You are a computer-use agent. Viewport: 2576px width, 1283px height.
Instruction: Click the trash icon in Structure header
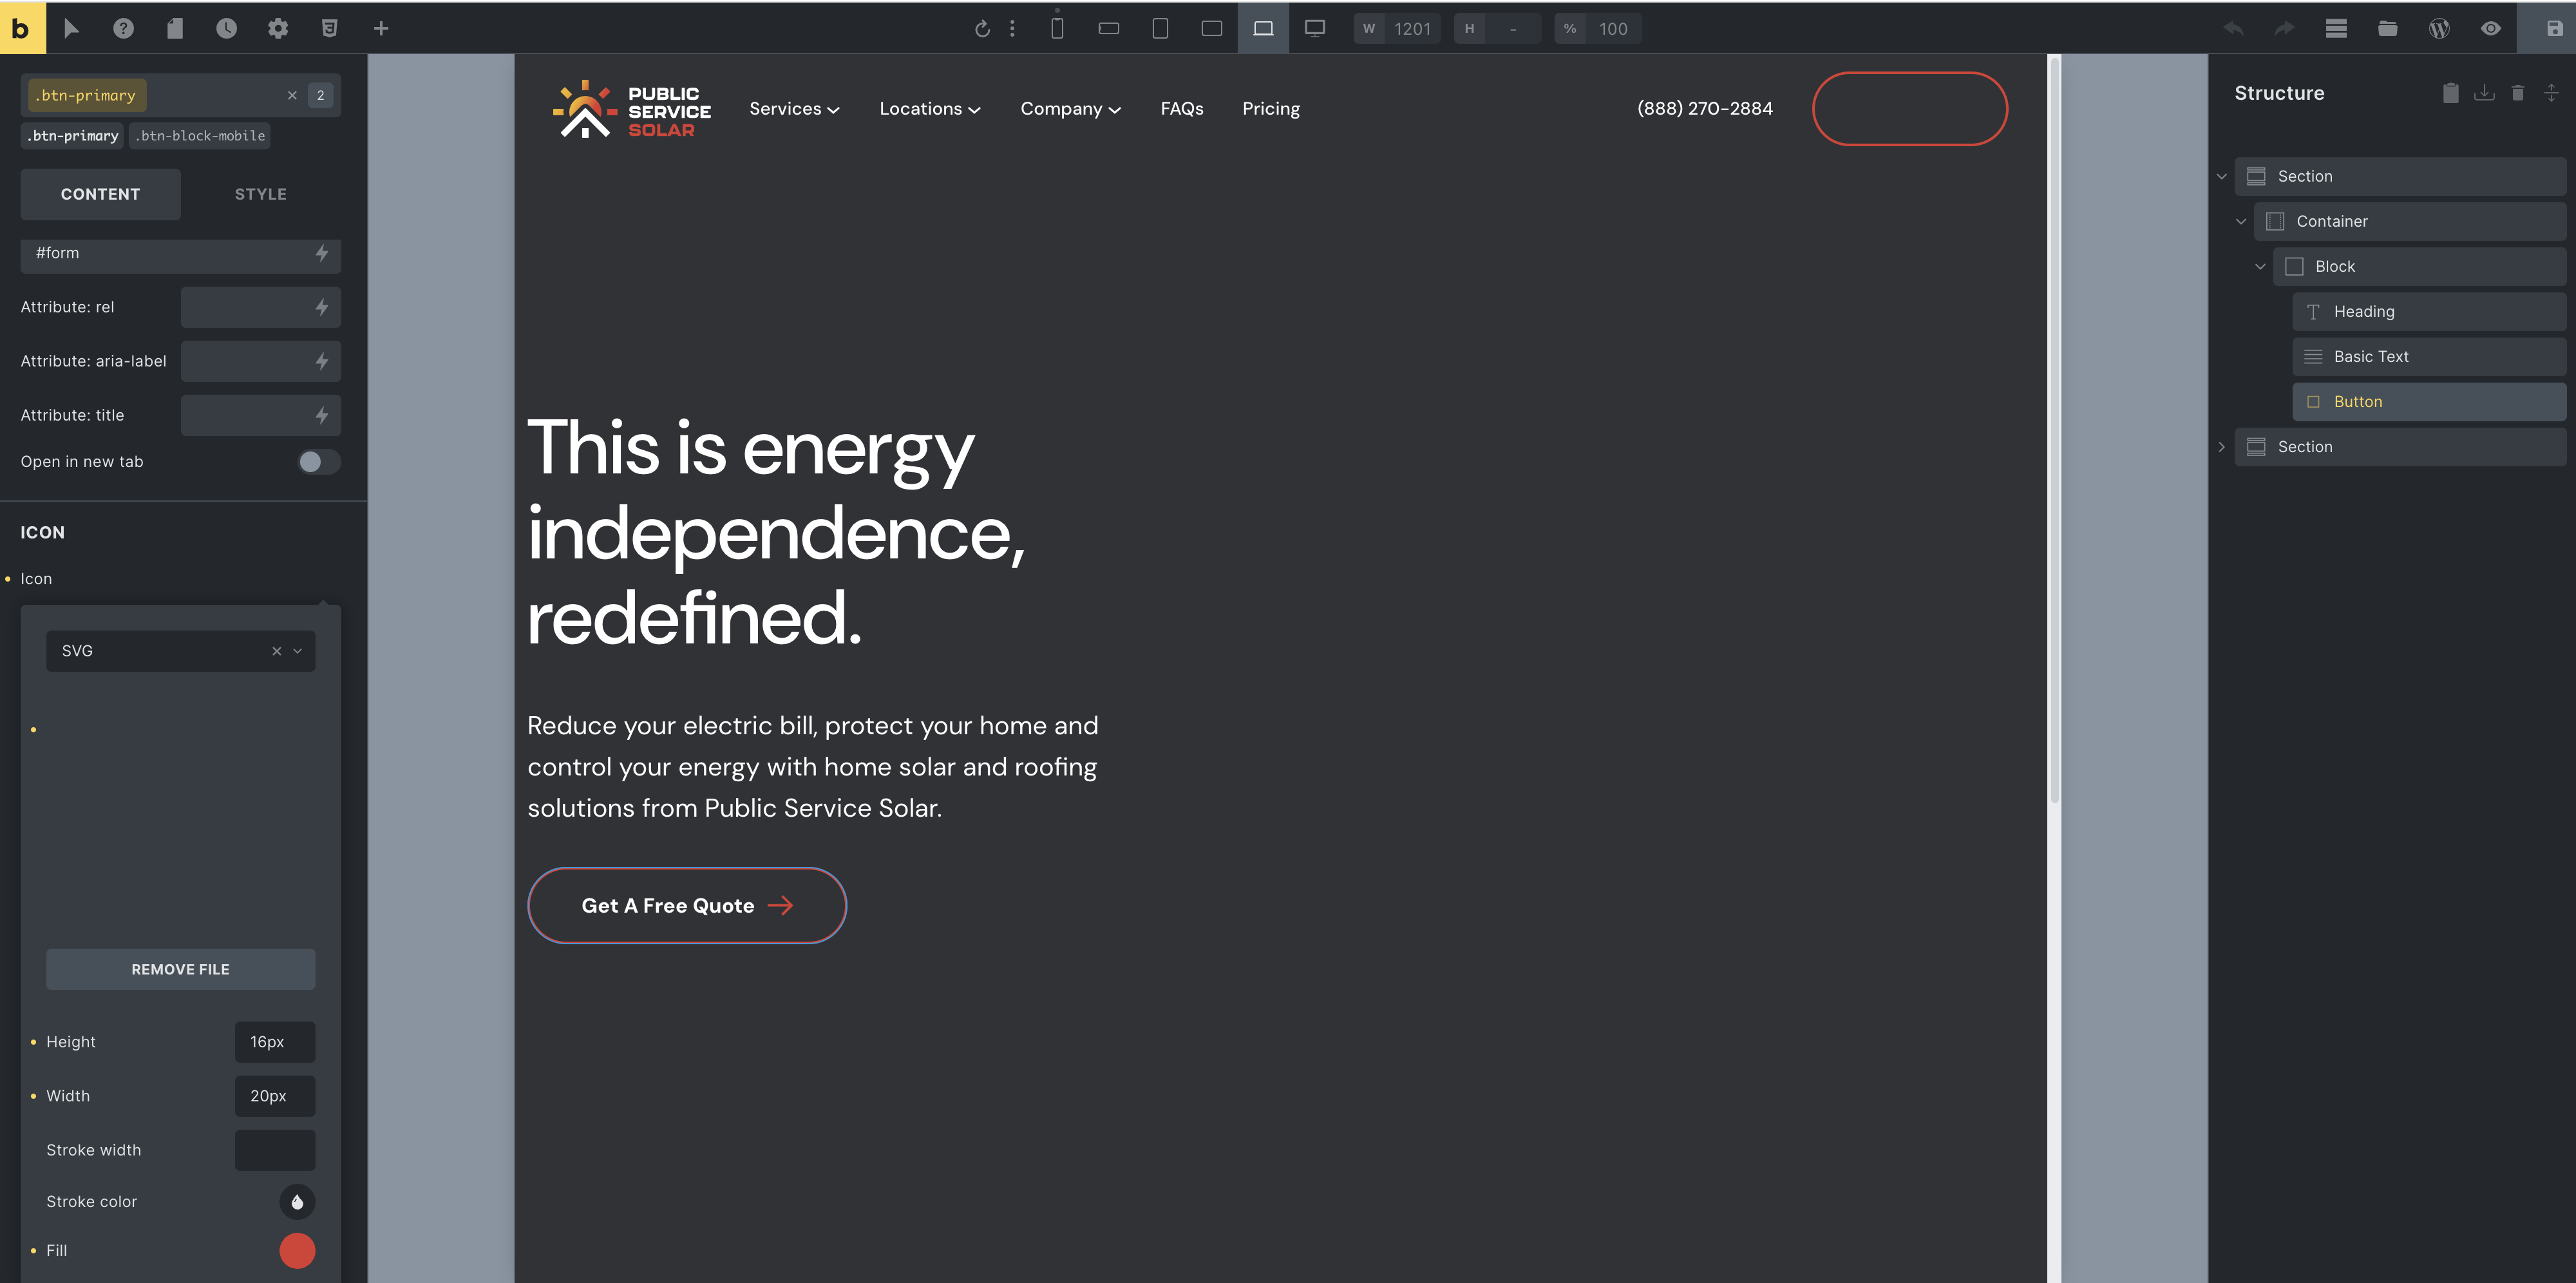coord(2518,93)
